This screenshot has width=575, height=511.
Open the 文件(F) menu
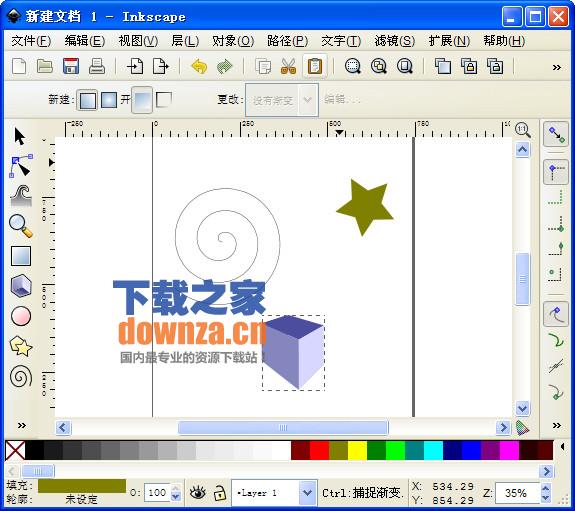point(31,41)
